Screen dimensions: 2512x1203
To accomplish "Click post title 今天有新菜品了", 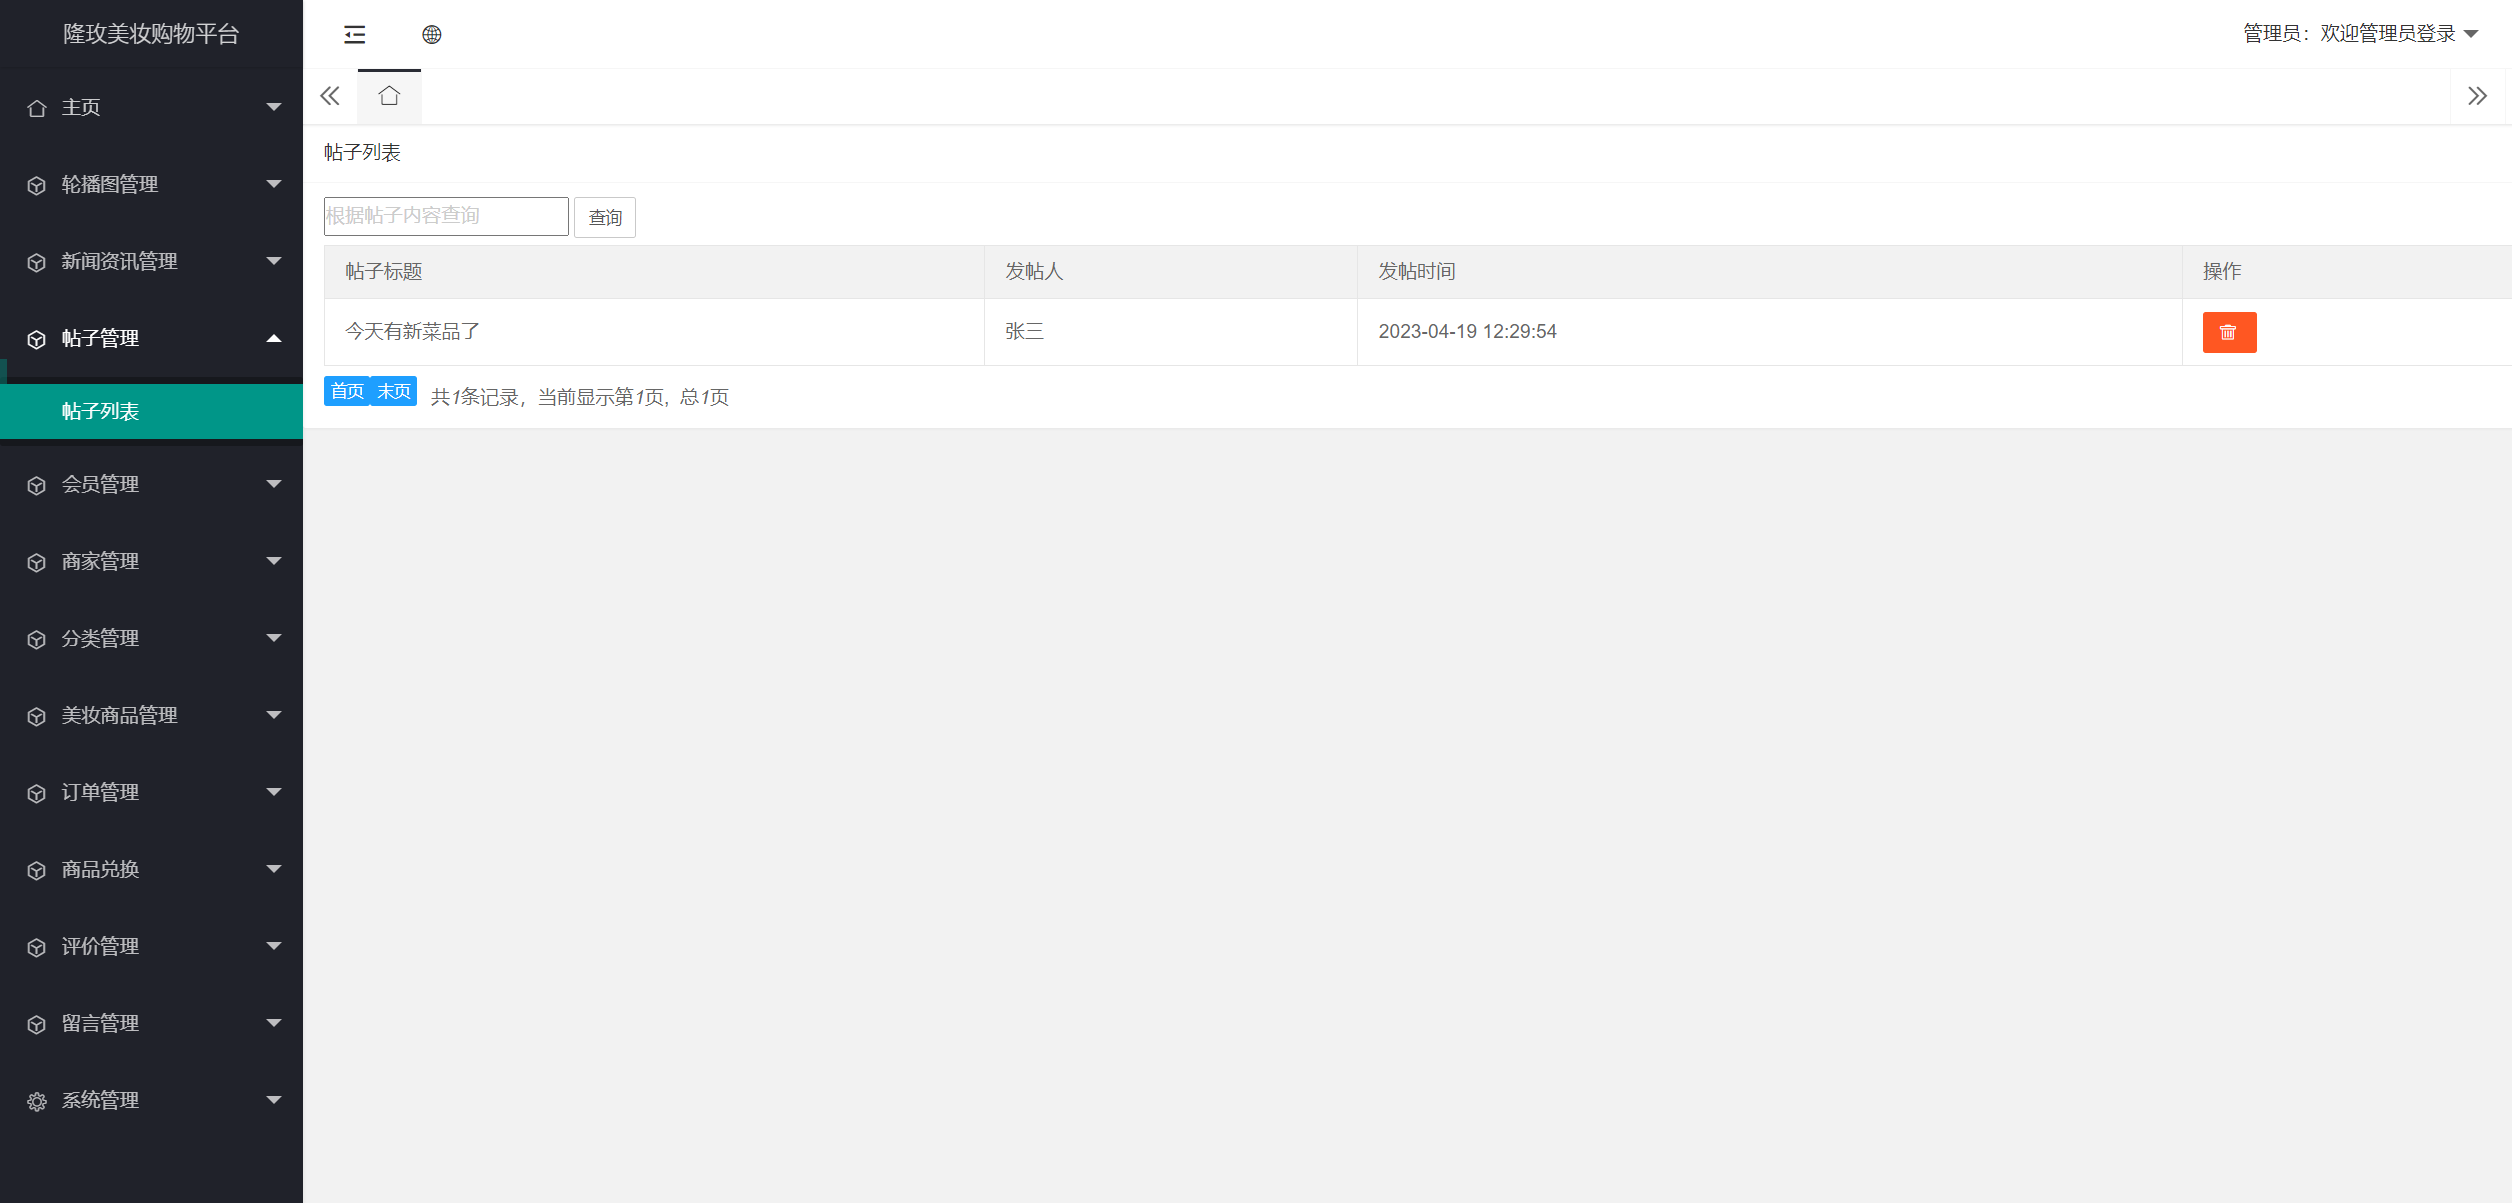I will click(x=412, y=331).
